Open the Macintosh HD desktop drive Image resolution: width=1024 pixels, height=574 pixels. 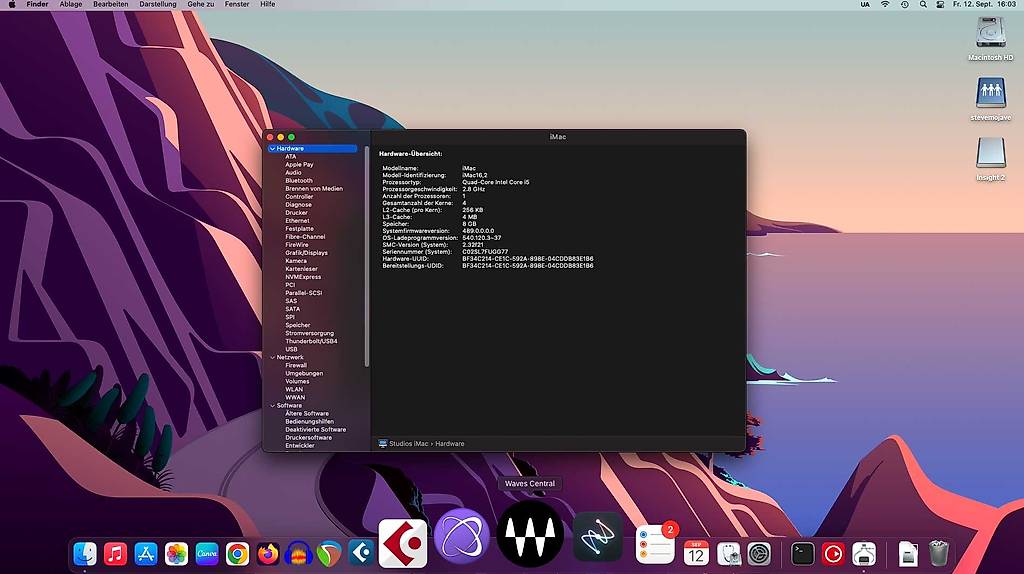[x=991, y=33]
